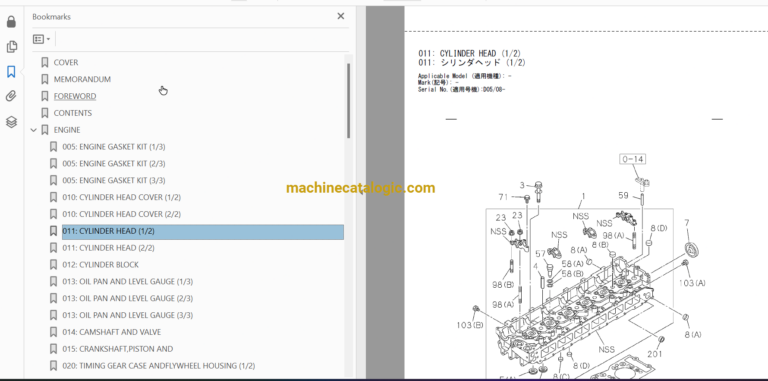768x381 pixels.
Task: Click the Bookmarks panel heading
Action: (51, 17)
